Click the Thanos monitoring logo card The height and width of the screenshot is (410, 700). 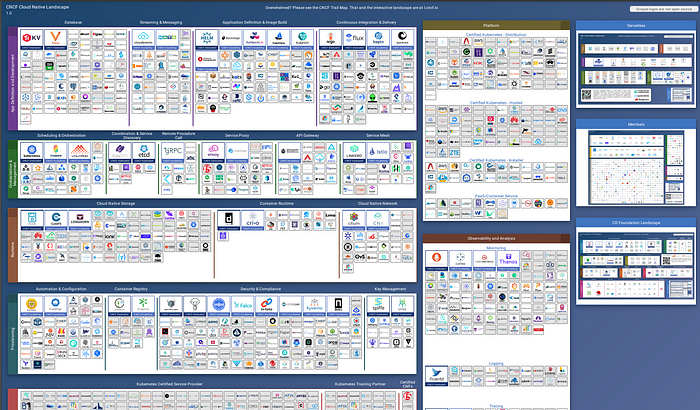click(x=508, y=260)
